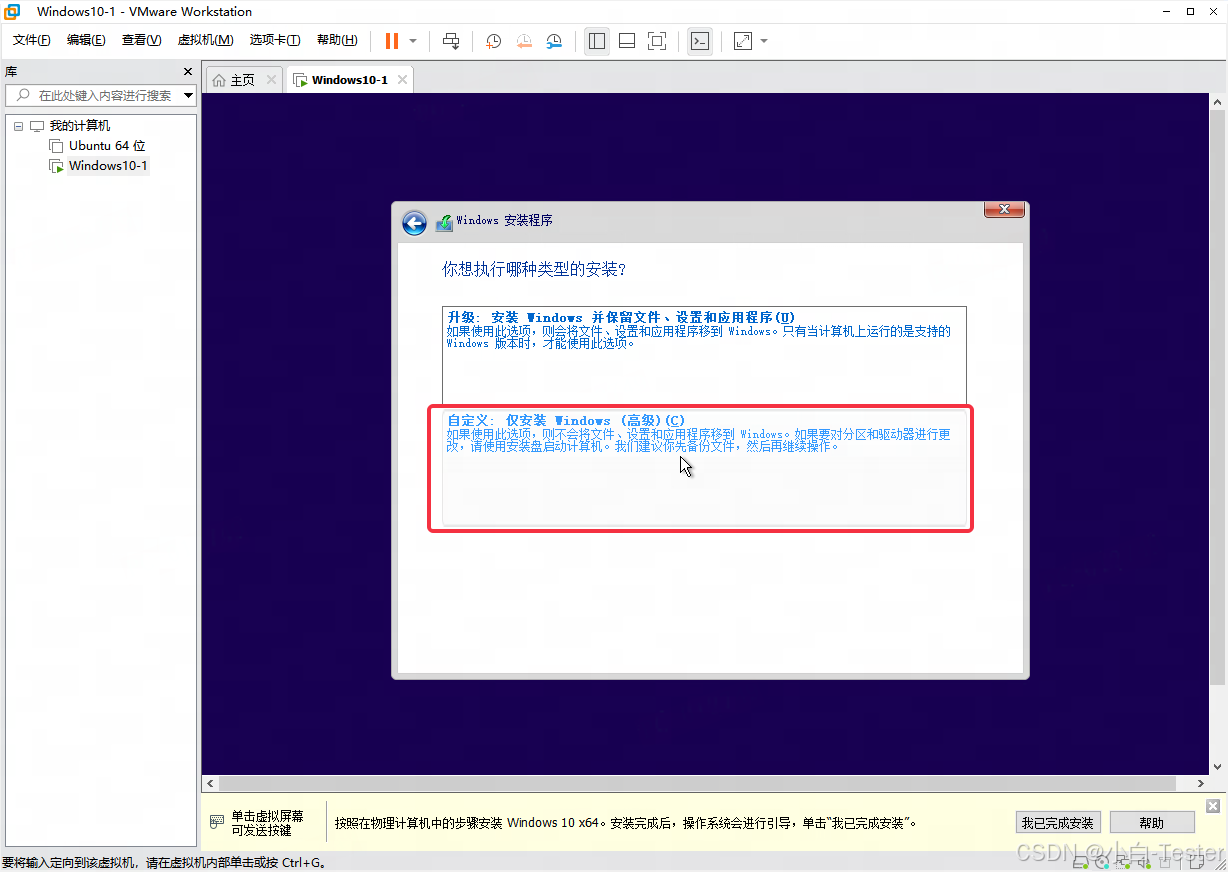
Task: Choose 自定义 仅安装 Windows (高级) option
Action: (x=704, y=466)
